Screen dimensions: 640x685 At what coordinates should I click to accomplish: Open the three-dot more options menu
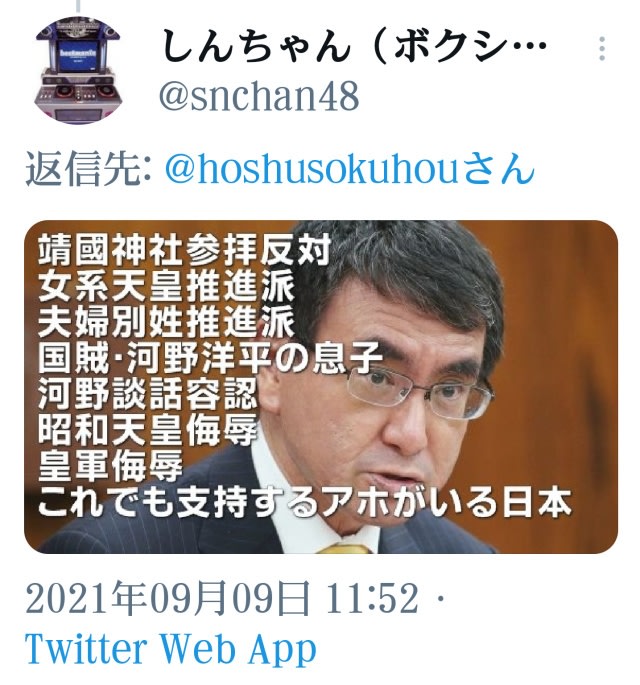[602, 48]
